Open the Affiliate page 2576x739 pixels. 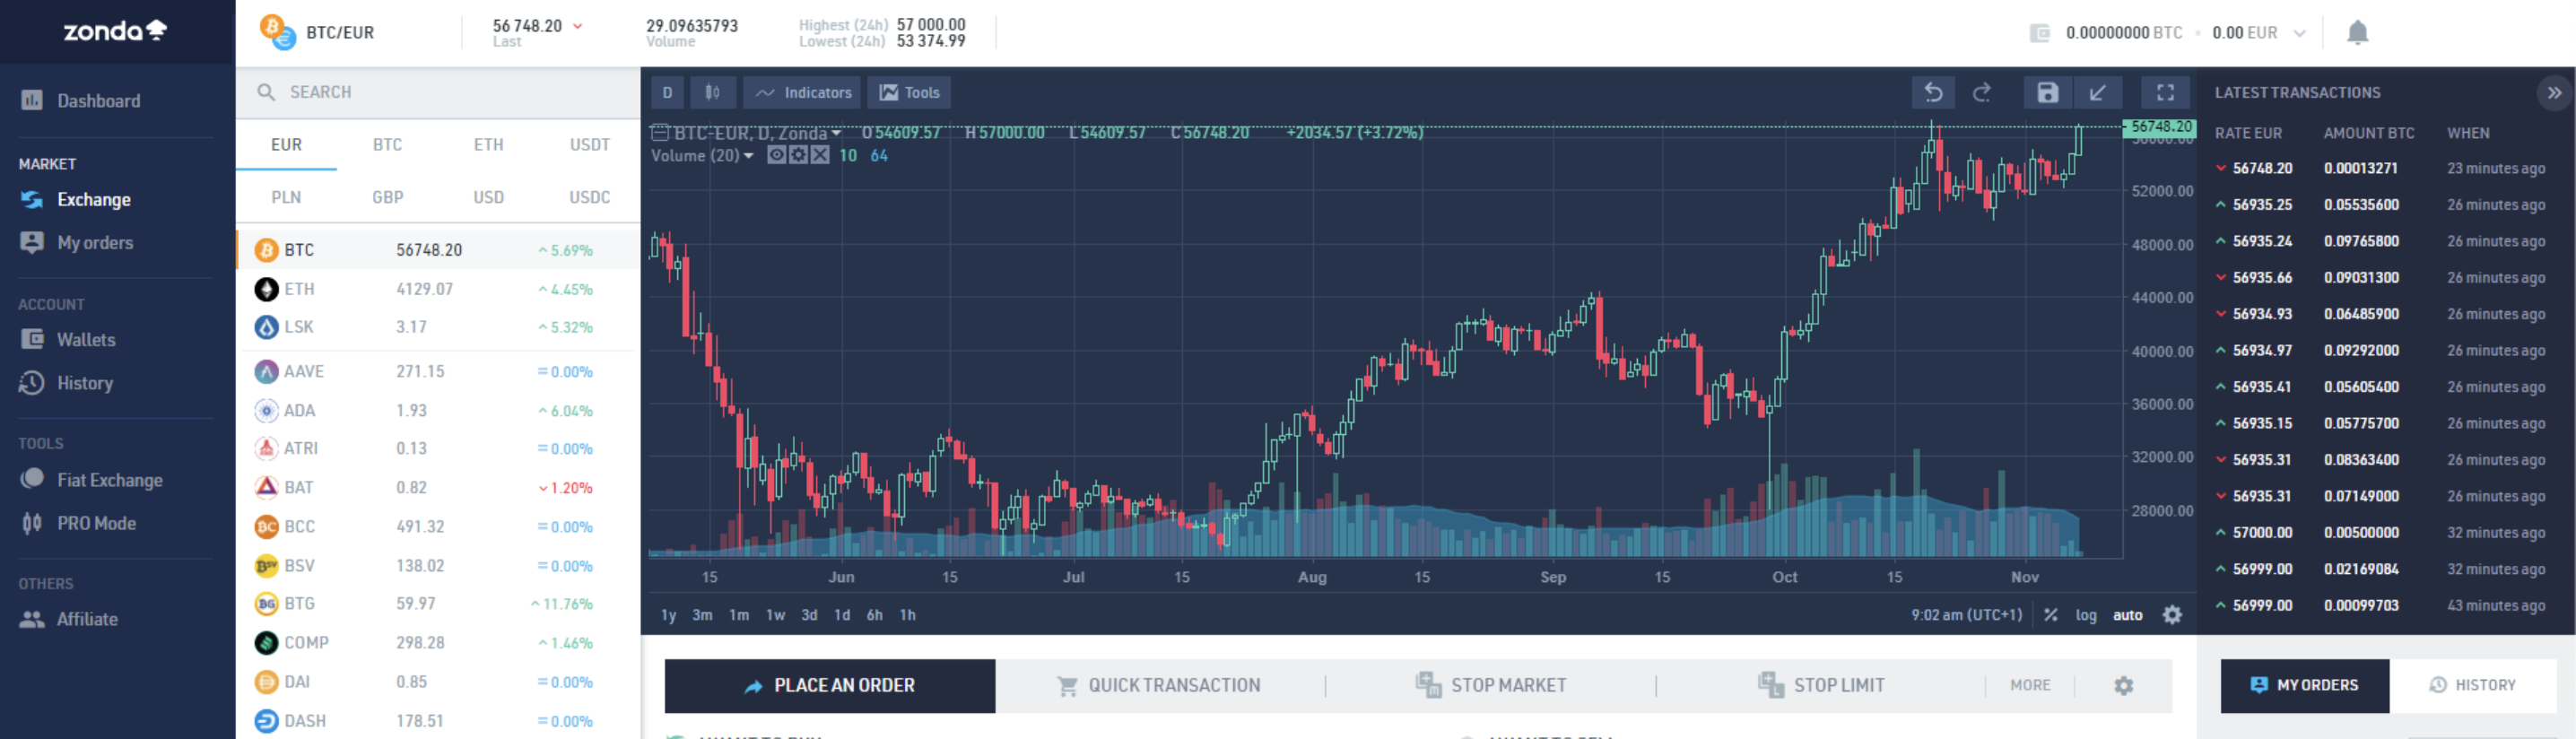(x=86, y=619)
